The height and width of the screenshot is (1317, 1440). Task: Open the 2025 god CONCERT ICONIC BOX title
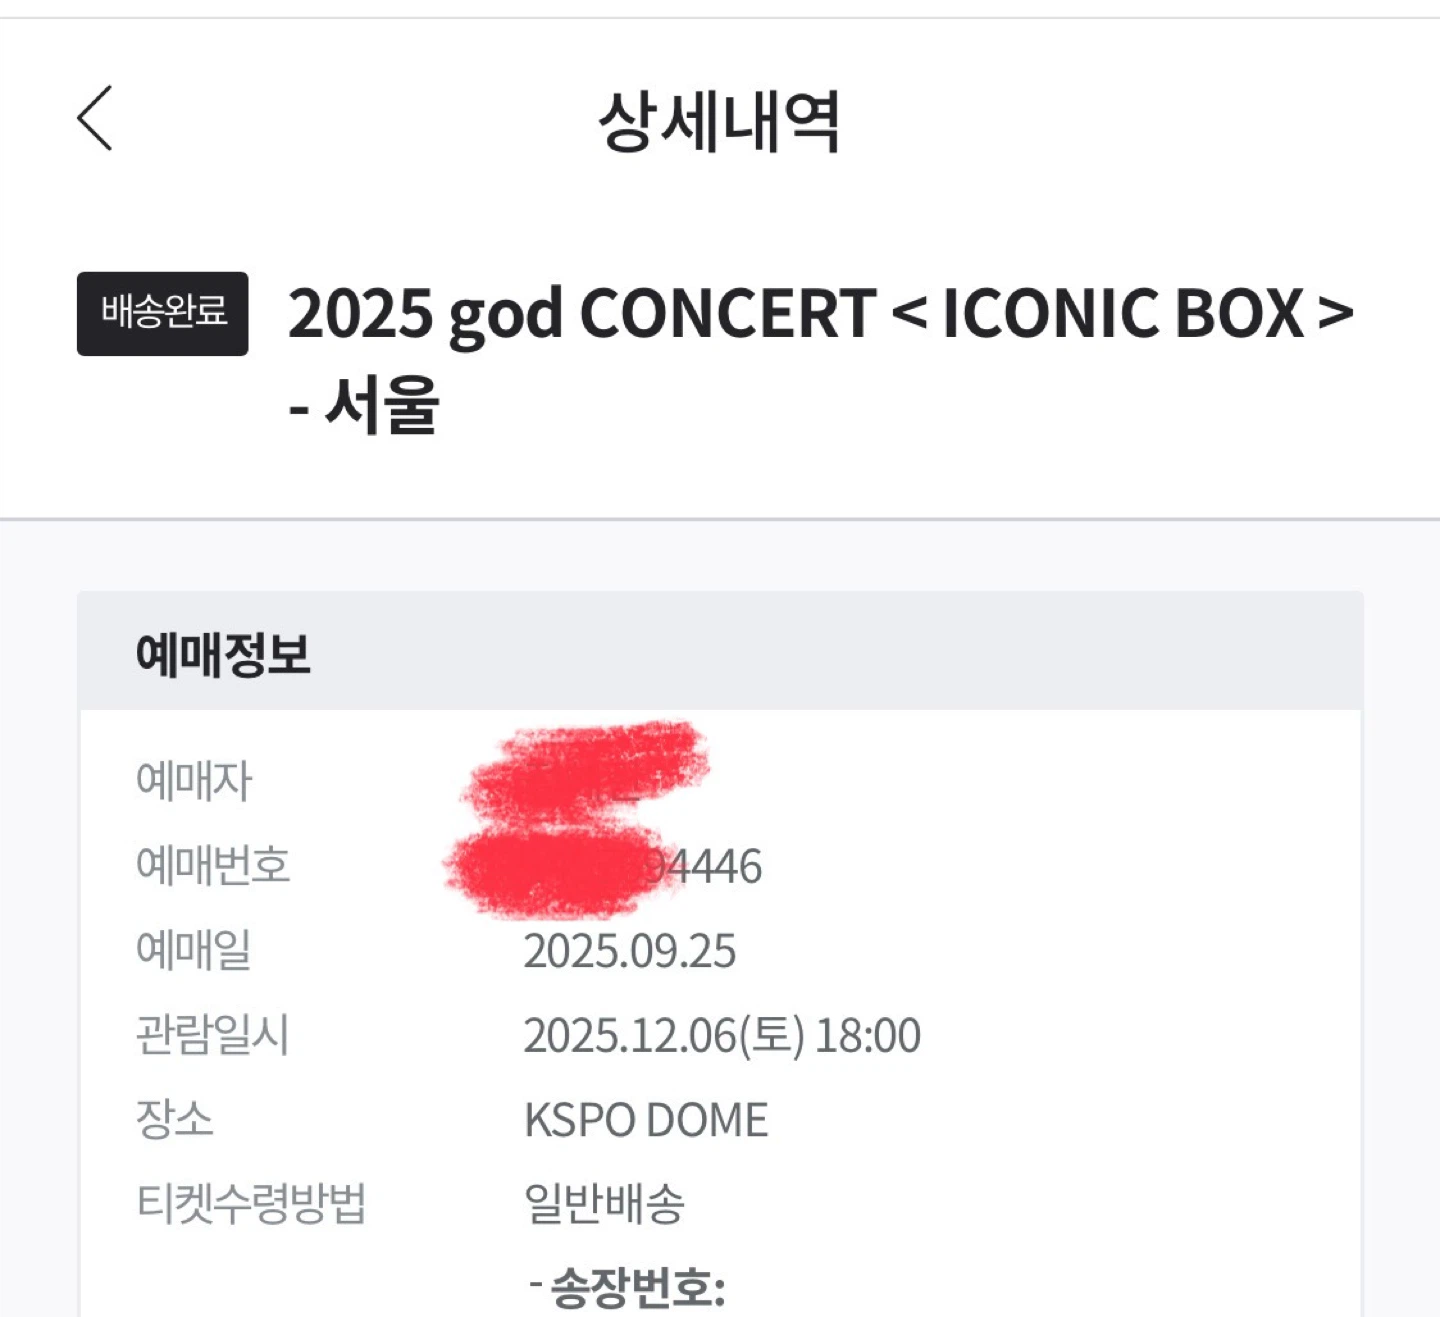point(820,314)
